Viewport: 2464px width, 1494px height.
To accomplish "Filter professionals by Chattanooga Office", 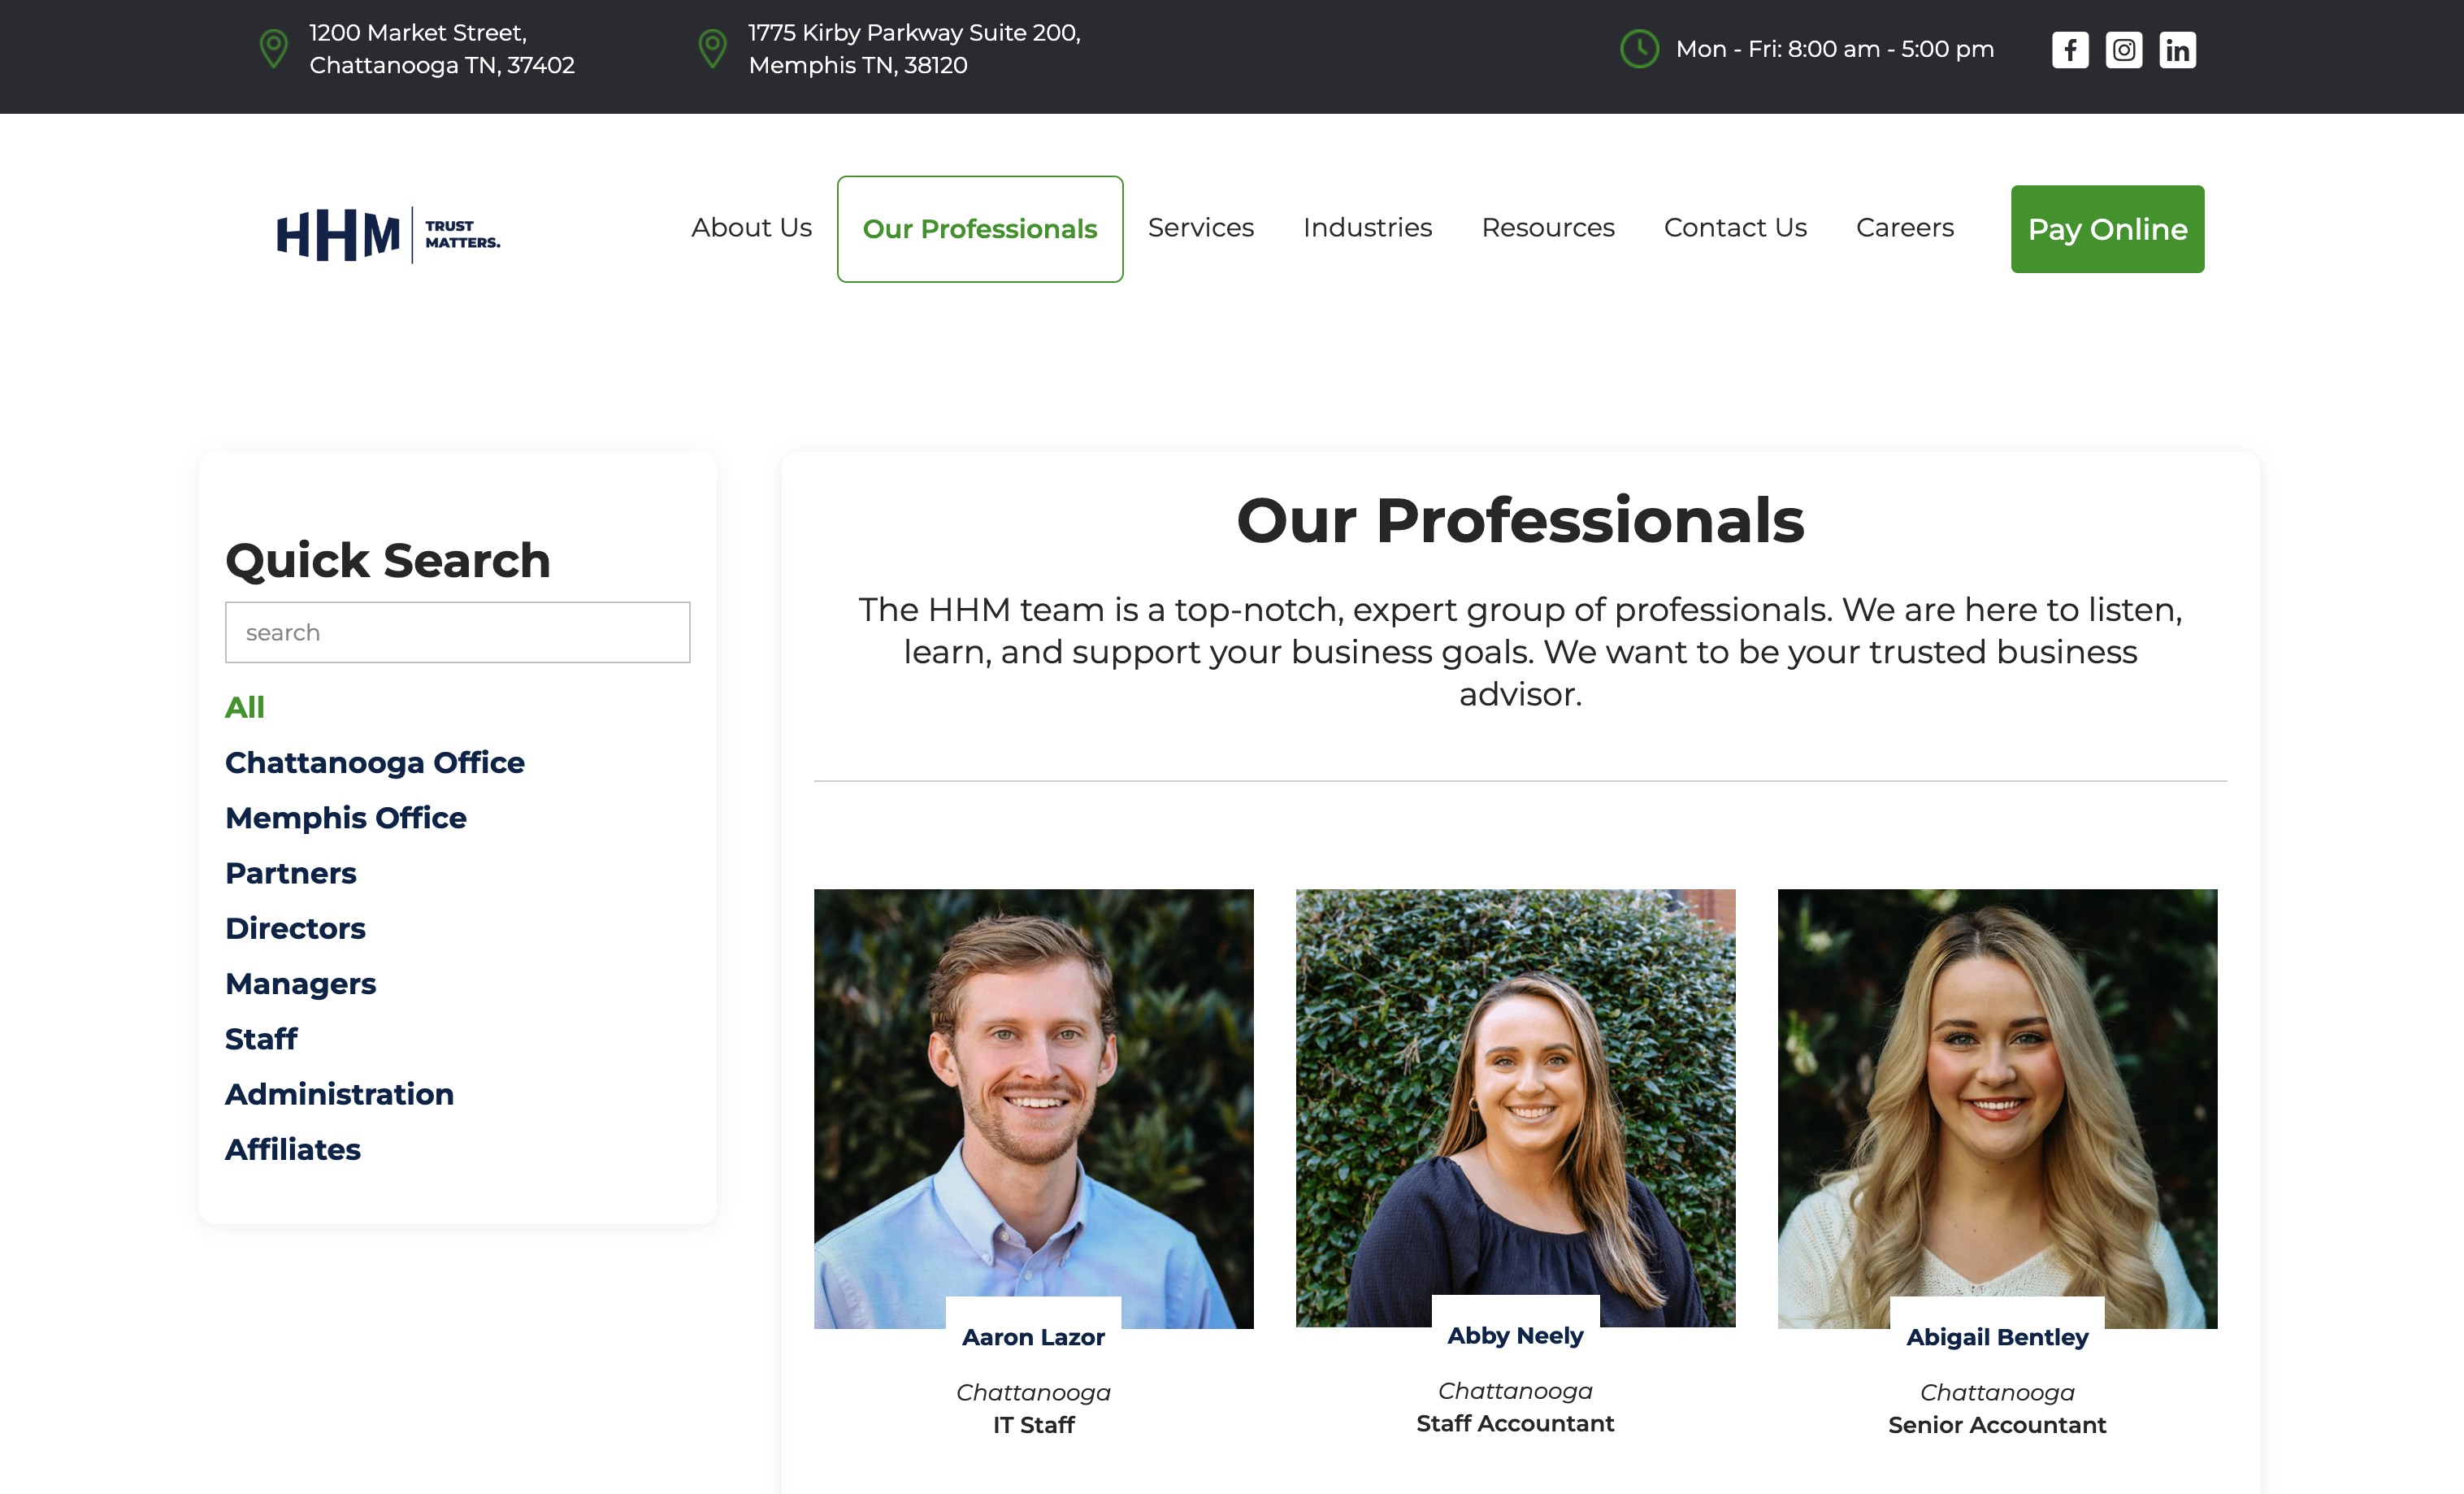I will coord(374,762).
